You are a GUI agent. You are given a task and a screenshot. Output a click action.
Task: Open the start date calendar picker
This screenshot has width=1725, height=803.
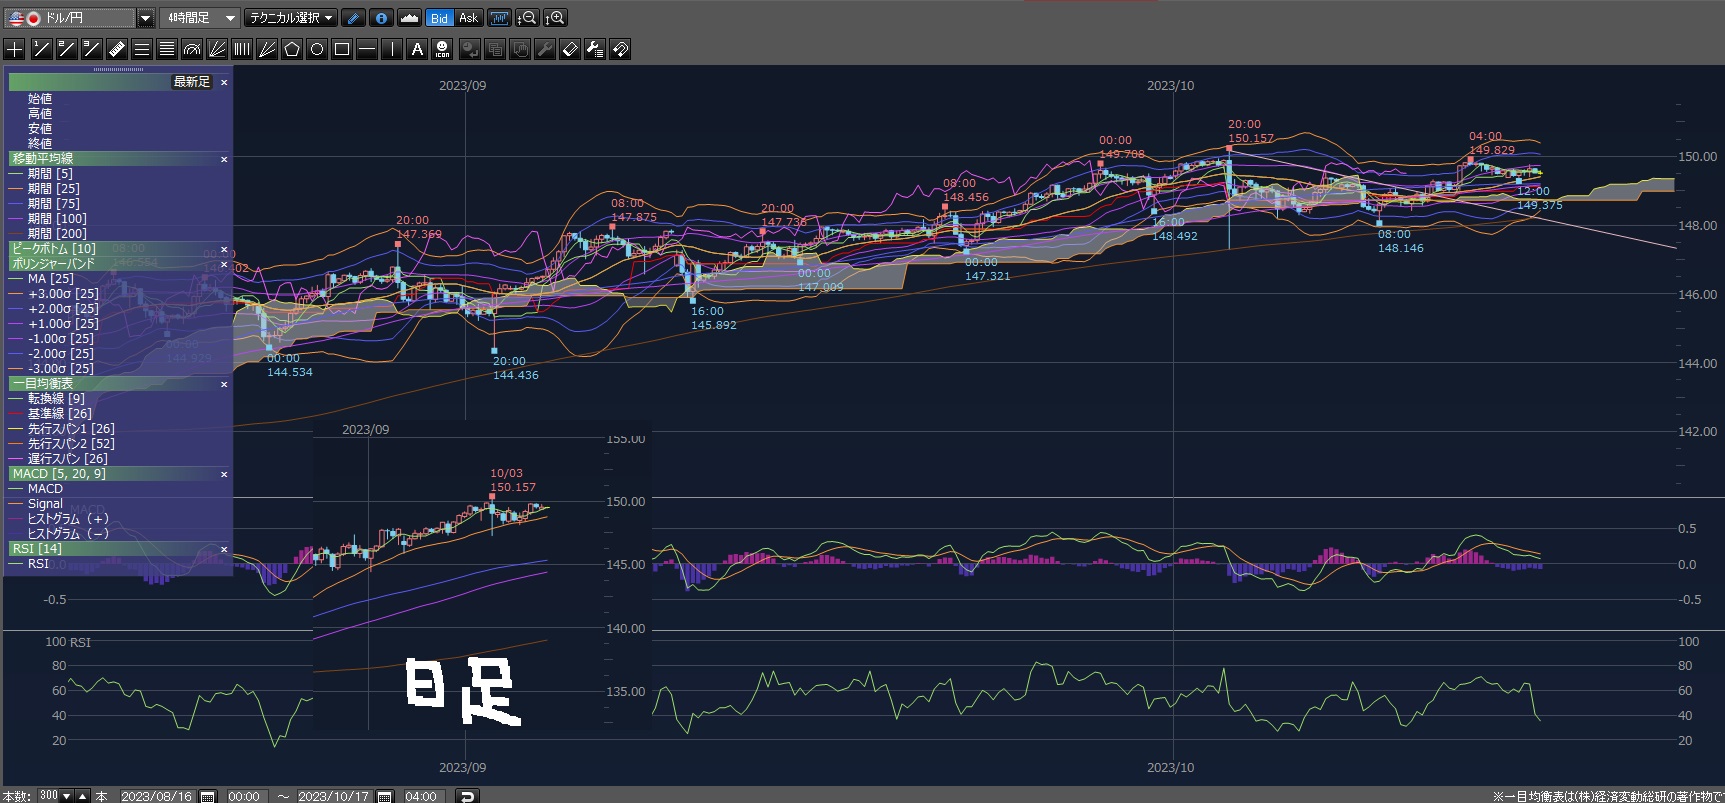(x=208, y=796)
